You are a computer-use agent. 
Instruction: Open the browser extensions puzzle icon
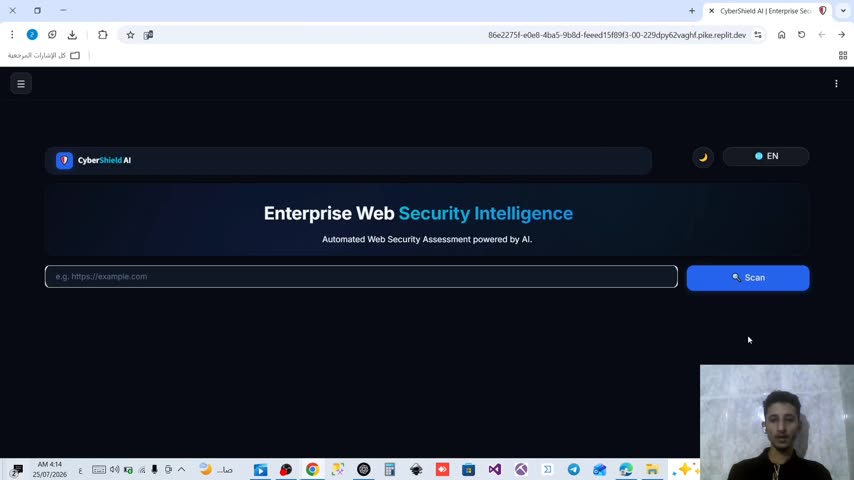[x=102, y=35]
